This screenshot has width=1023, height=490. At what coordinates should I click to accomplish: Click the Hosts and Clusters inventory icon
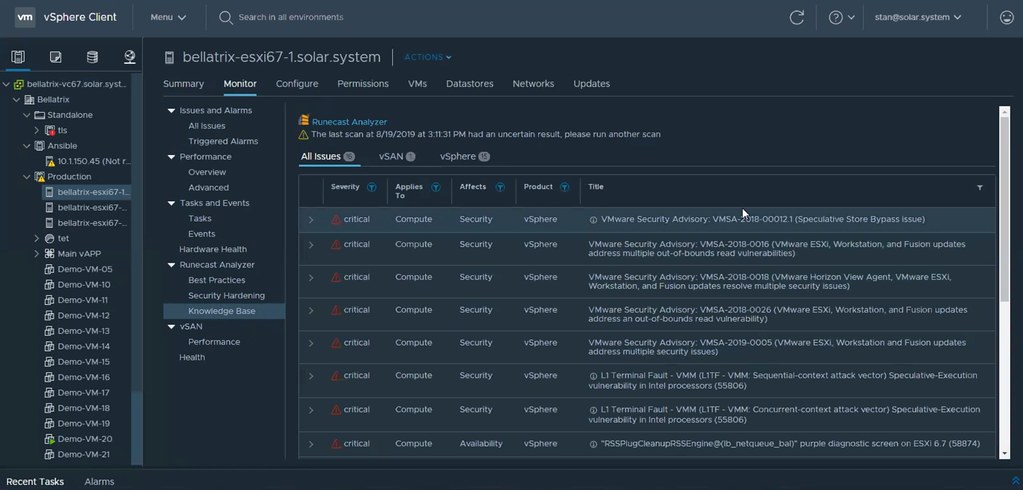[x=18, y=57]
